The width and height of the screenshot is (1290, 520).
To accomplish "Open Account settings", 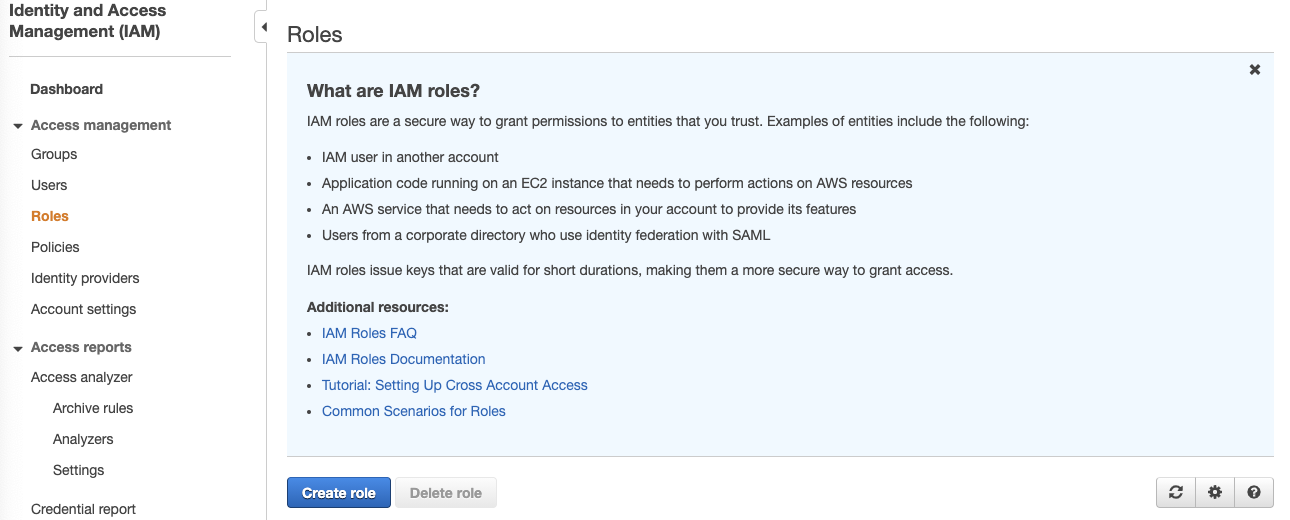I will click(x=83, y=309).
